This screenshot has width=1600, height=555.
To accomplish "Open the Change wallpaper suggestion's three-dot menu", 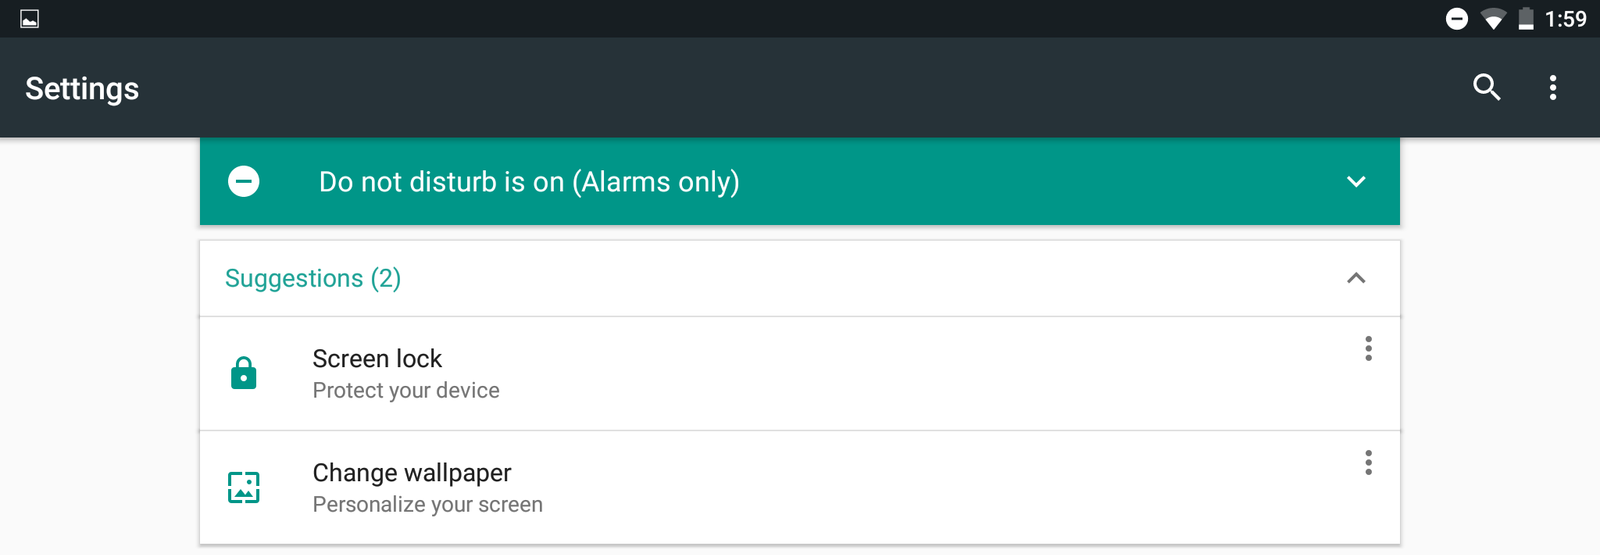I will (1368, 463).
